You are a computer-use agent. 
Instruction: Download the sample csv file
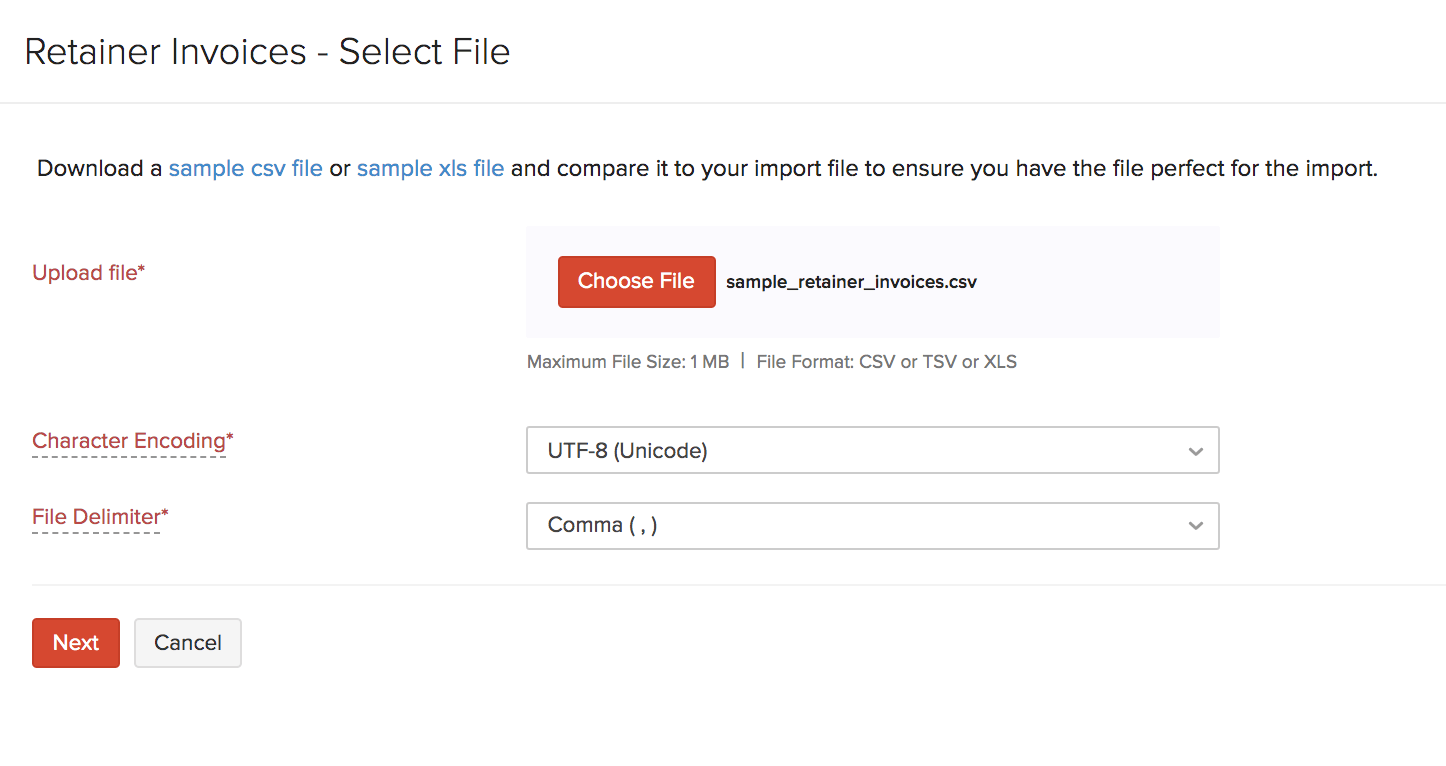click(245, 168)
